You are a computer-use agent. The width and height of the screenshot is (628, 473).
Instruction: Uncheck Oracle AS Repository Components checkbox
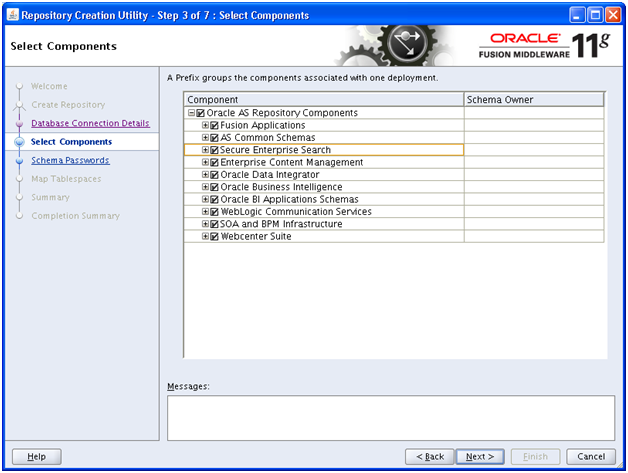[x=201, y=113]
